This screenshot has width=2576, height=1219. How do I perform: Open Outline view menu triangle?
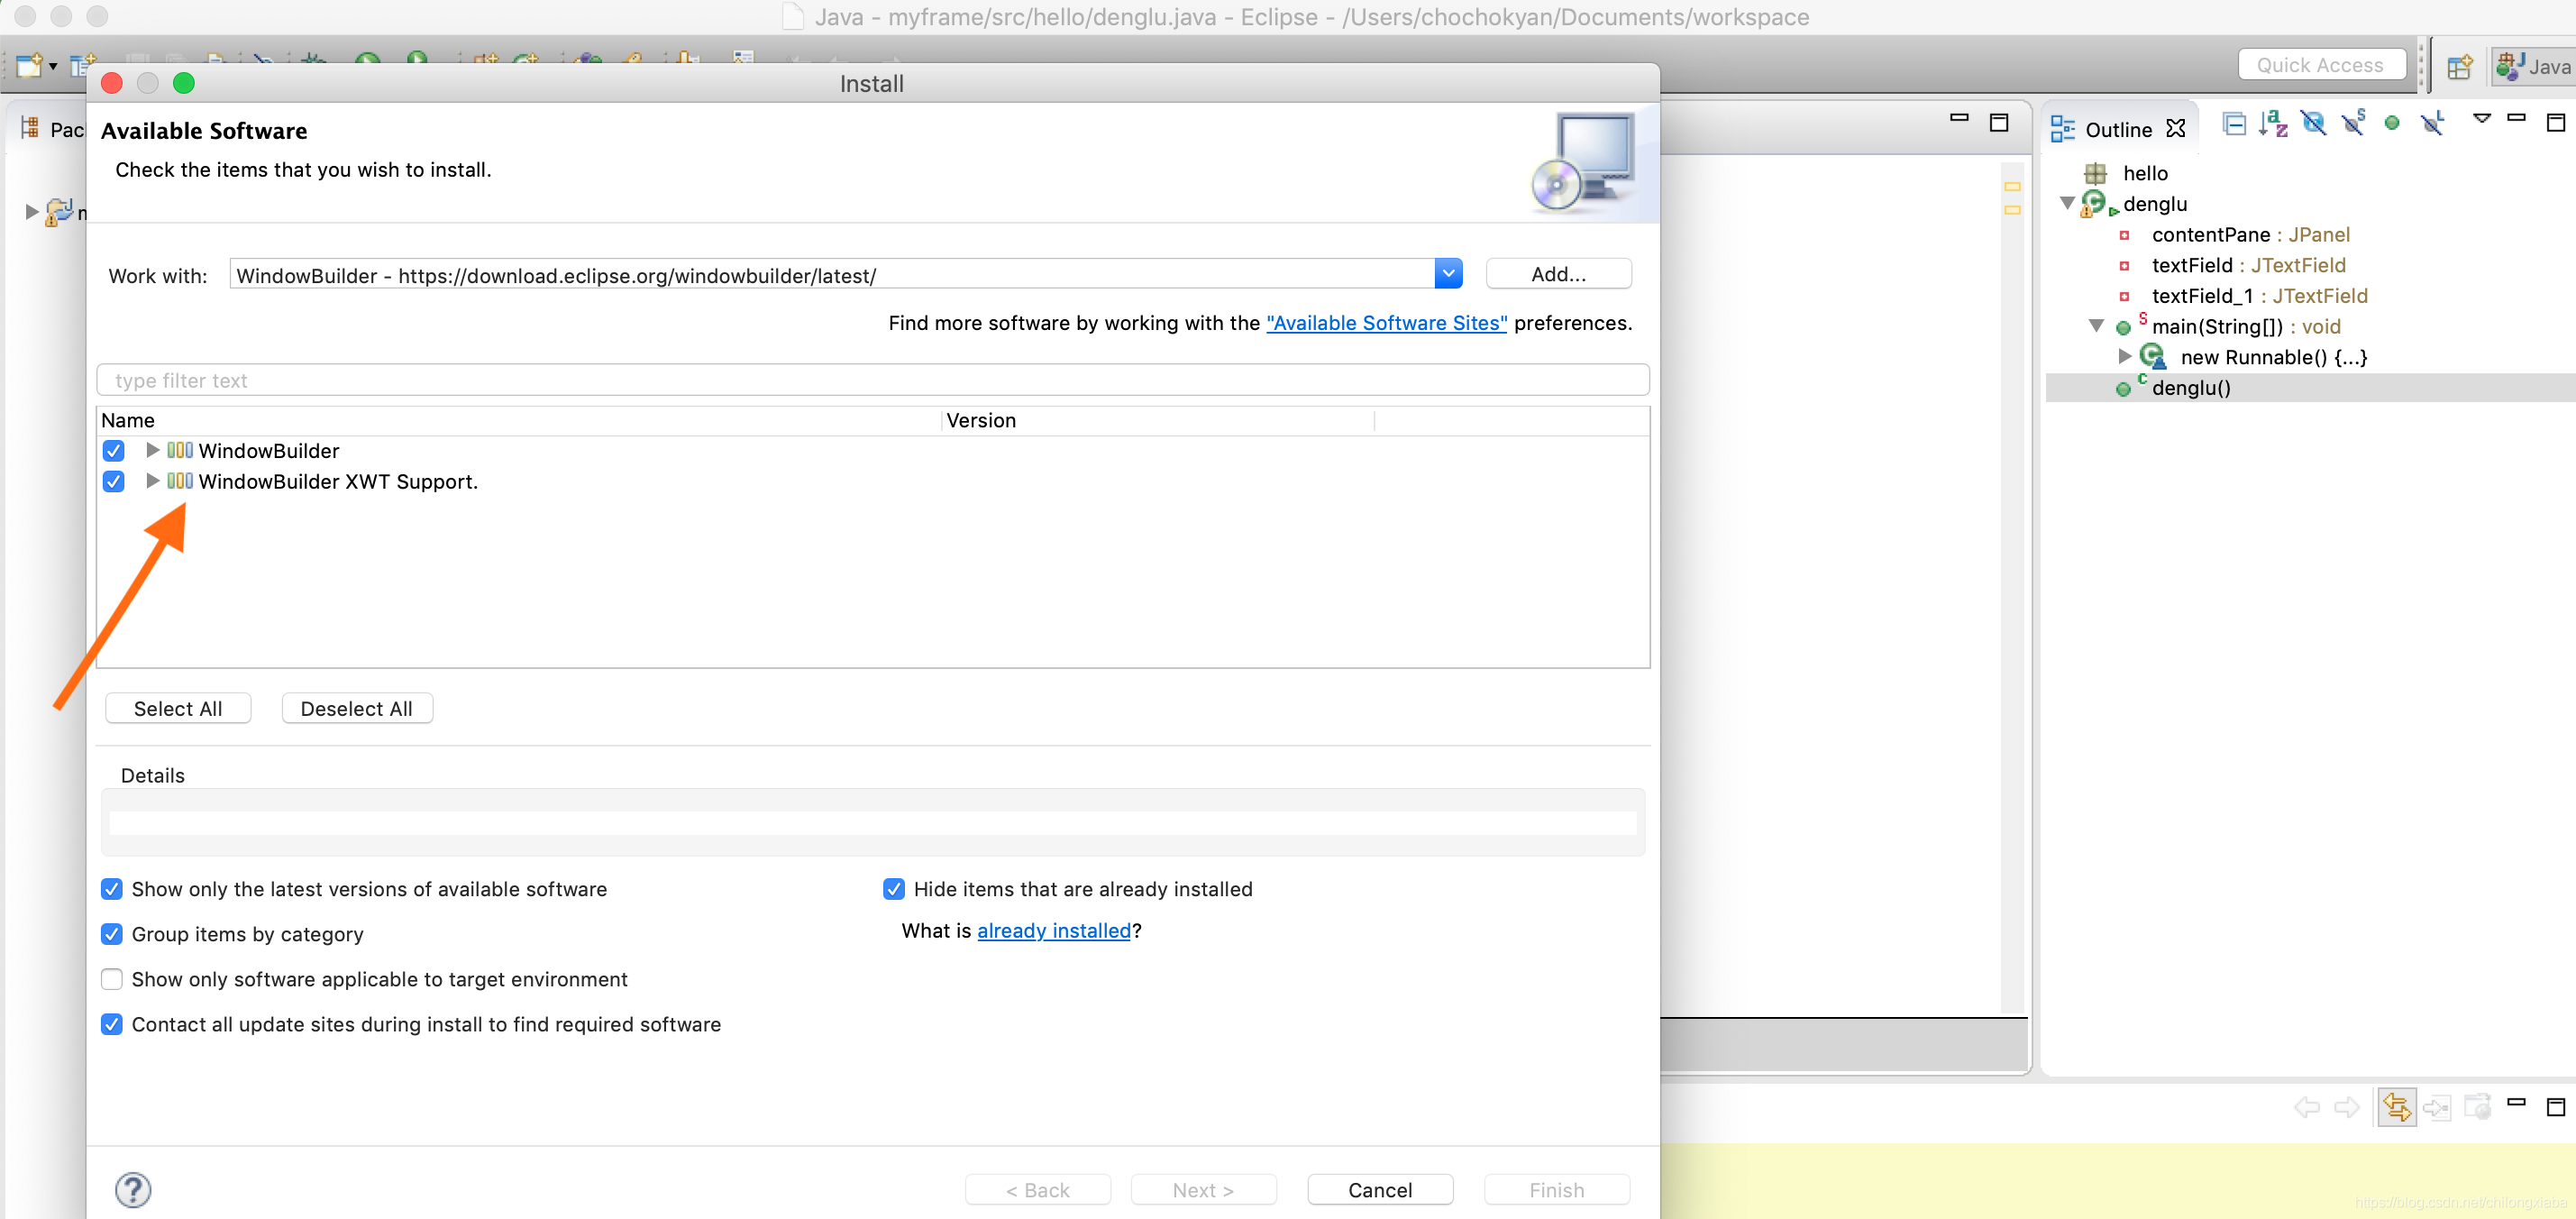tap(2481, 118)
